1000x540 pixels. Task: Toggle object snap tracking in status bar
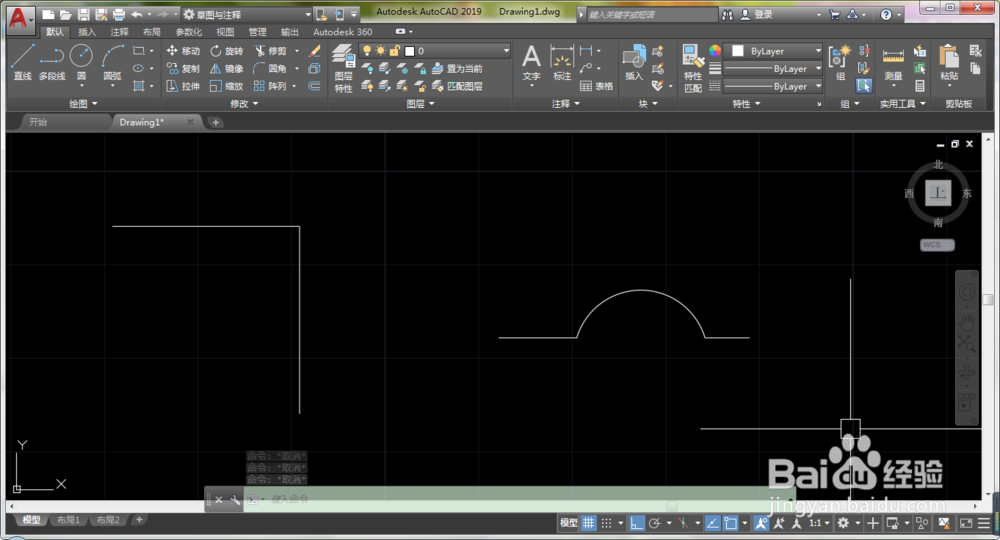tap(712, 523)
